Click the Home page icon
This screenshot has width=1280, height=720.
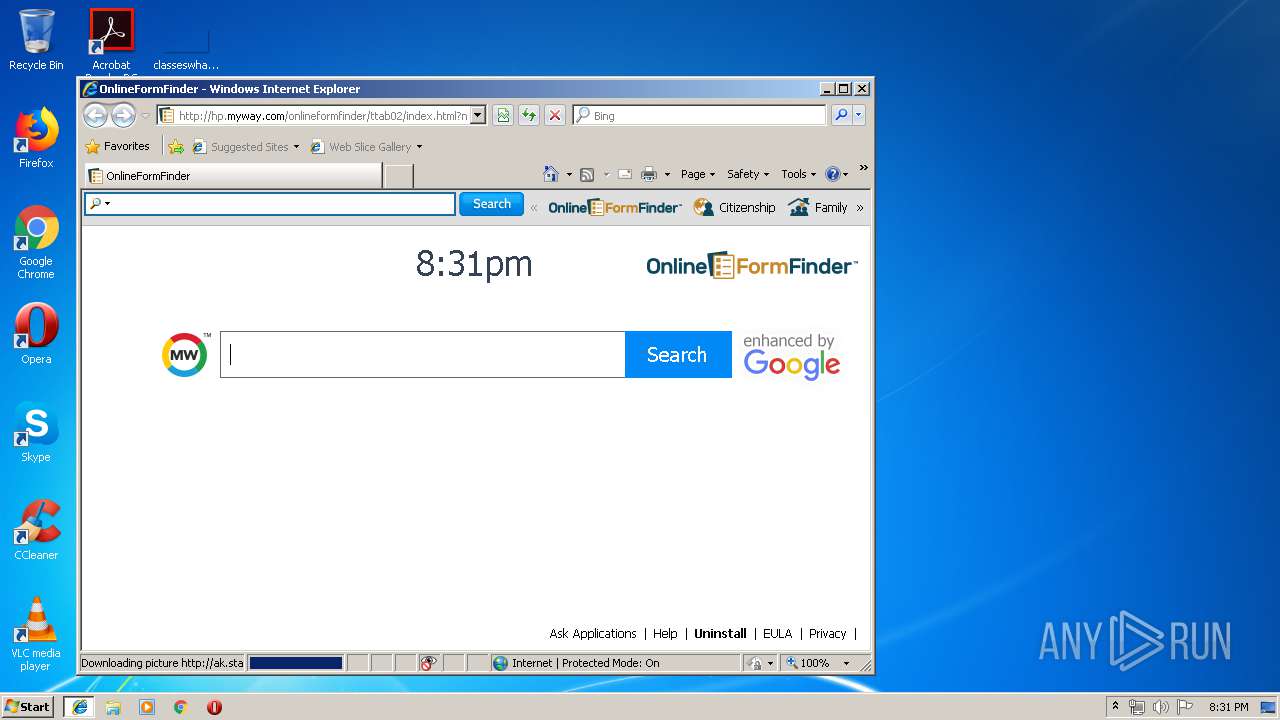coord(550,174)
